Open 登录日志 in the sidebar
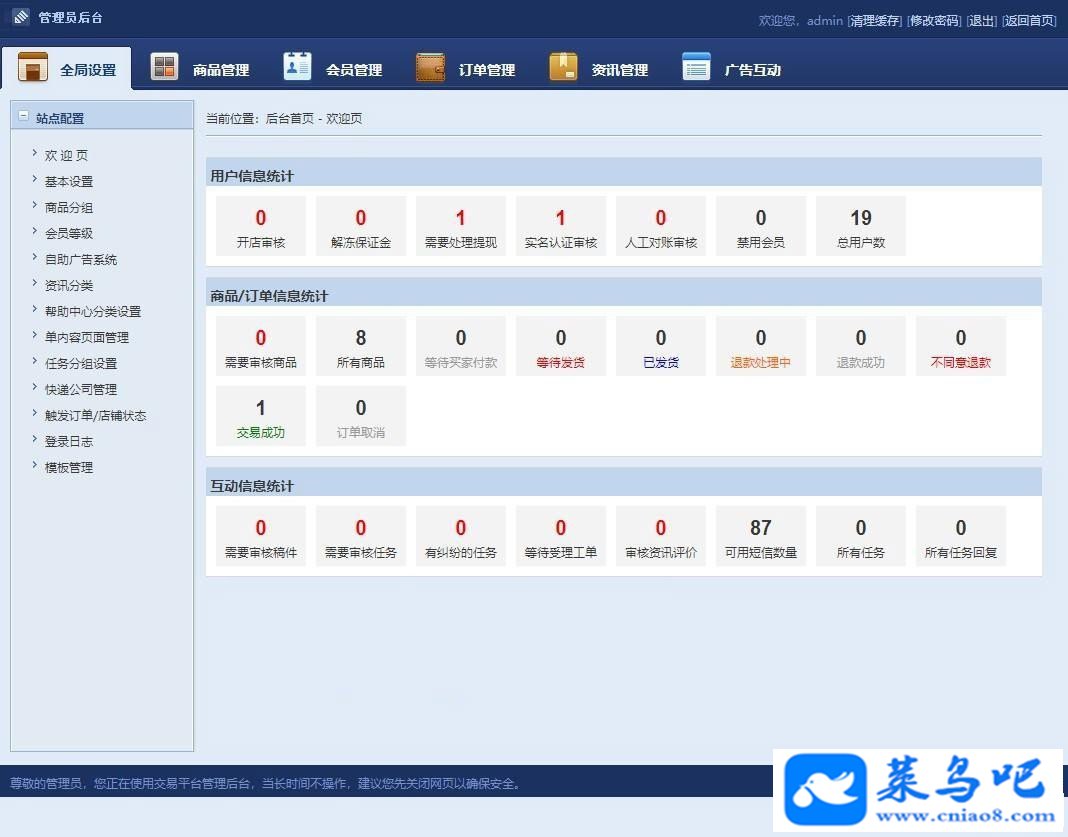Image resolution: width=1068 pixels, height=837 pixels. [69, 441]
